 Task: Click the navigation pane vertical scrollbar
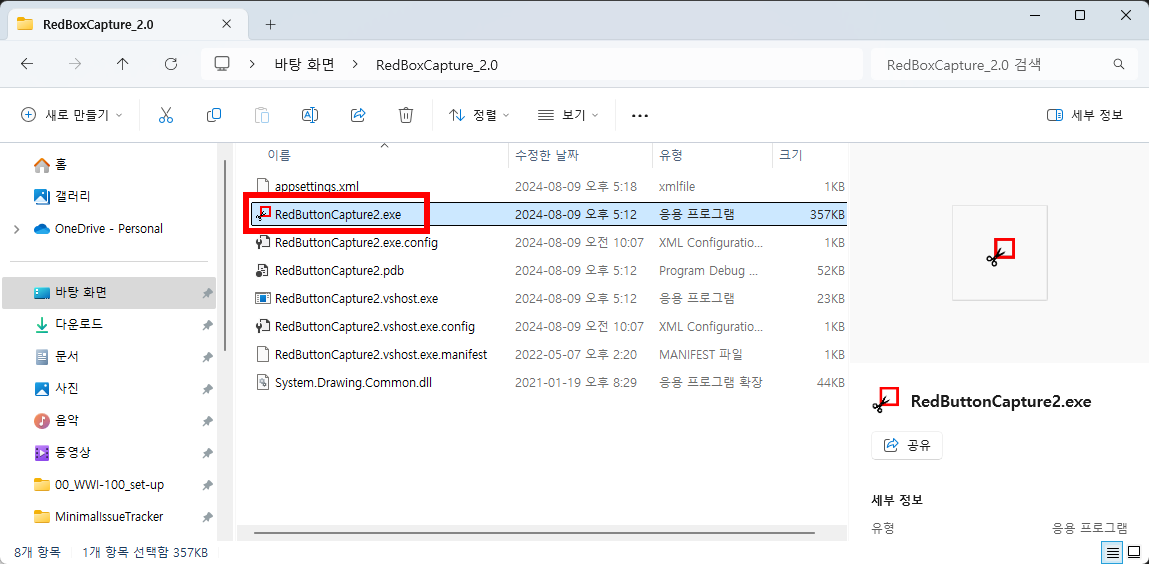tap(224, 257)
